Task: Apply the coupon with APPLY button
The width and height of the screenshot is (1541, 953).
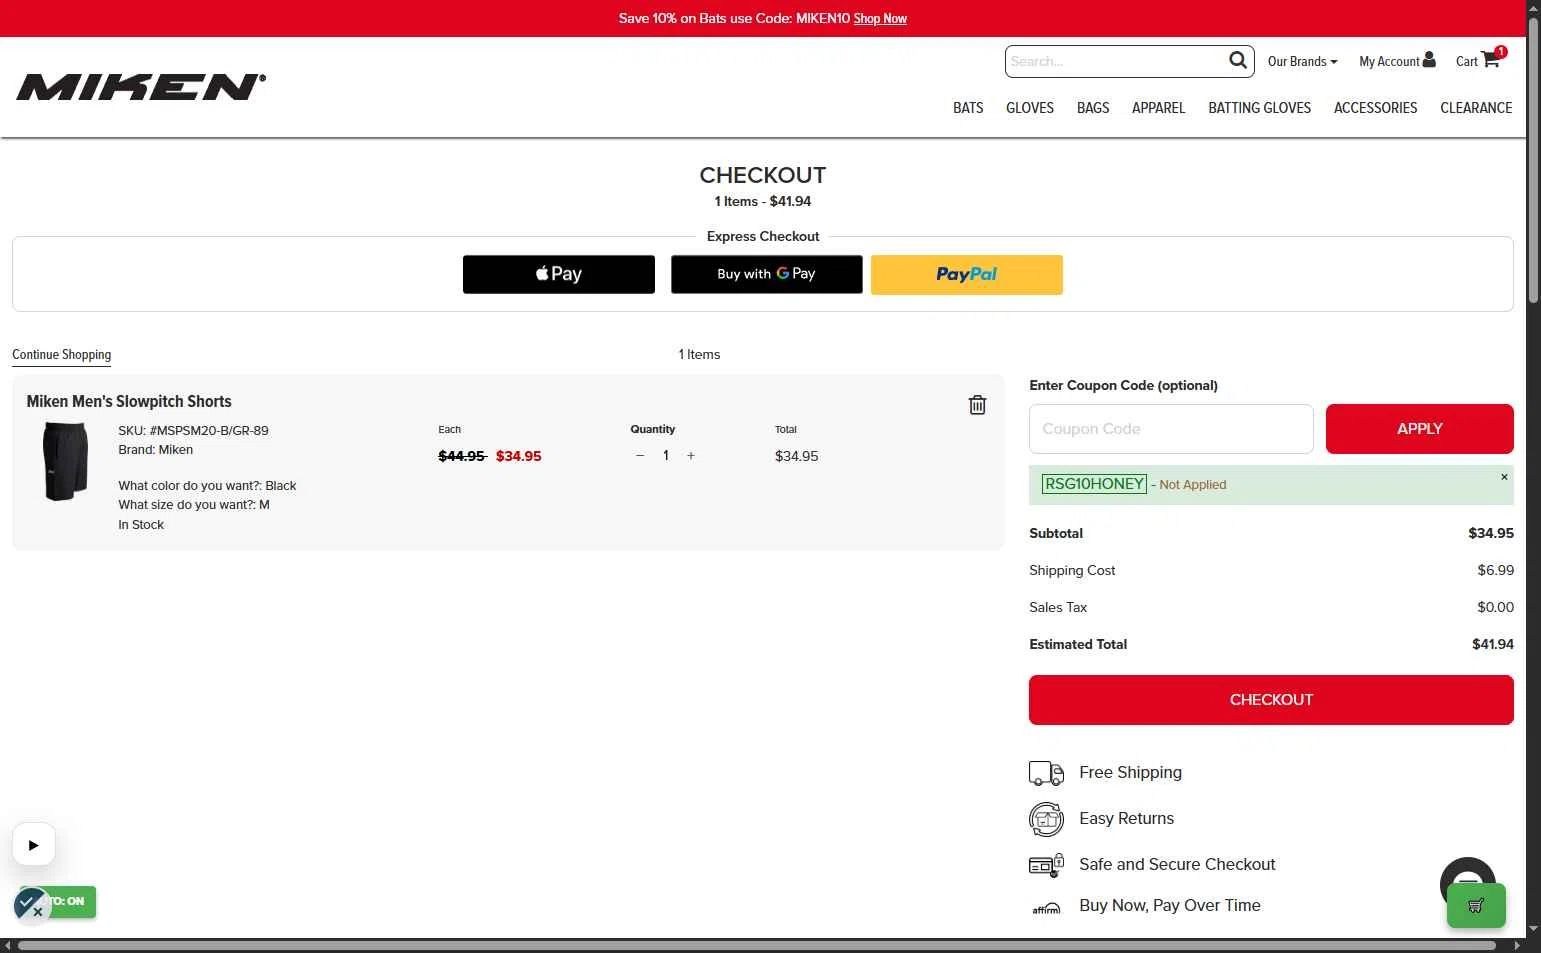Action: 1420,429
